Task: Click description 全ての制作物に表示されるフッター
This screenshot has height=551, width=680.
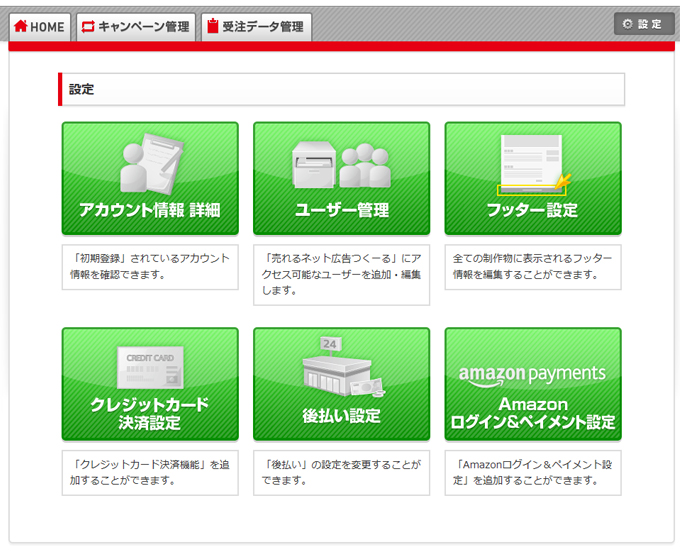Action: tap(533, 267)
